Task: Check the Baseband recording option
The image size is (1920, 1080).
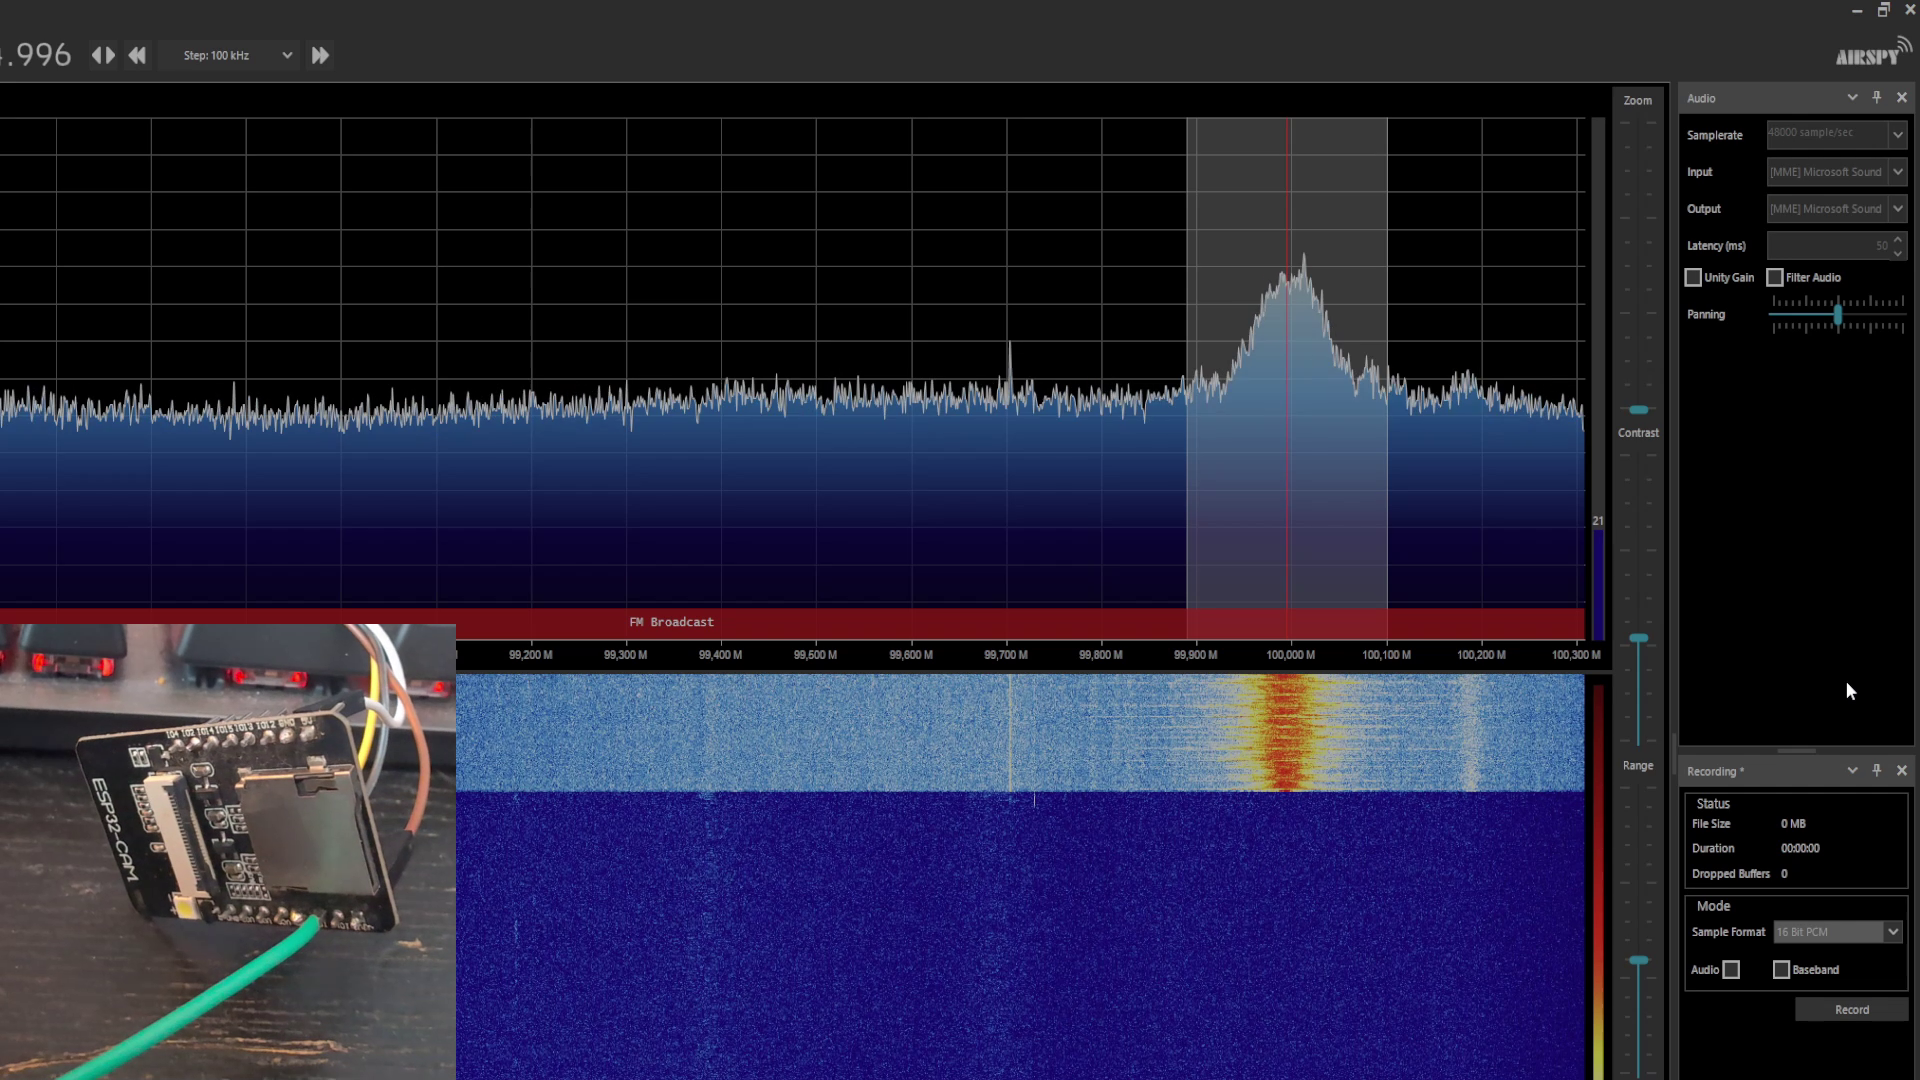Action: coord(1781,970)
